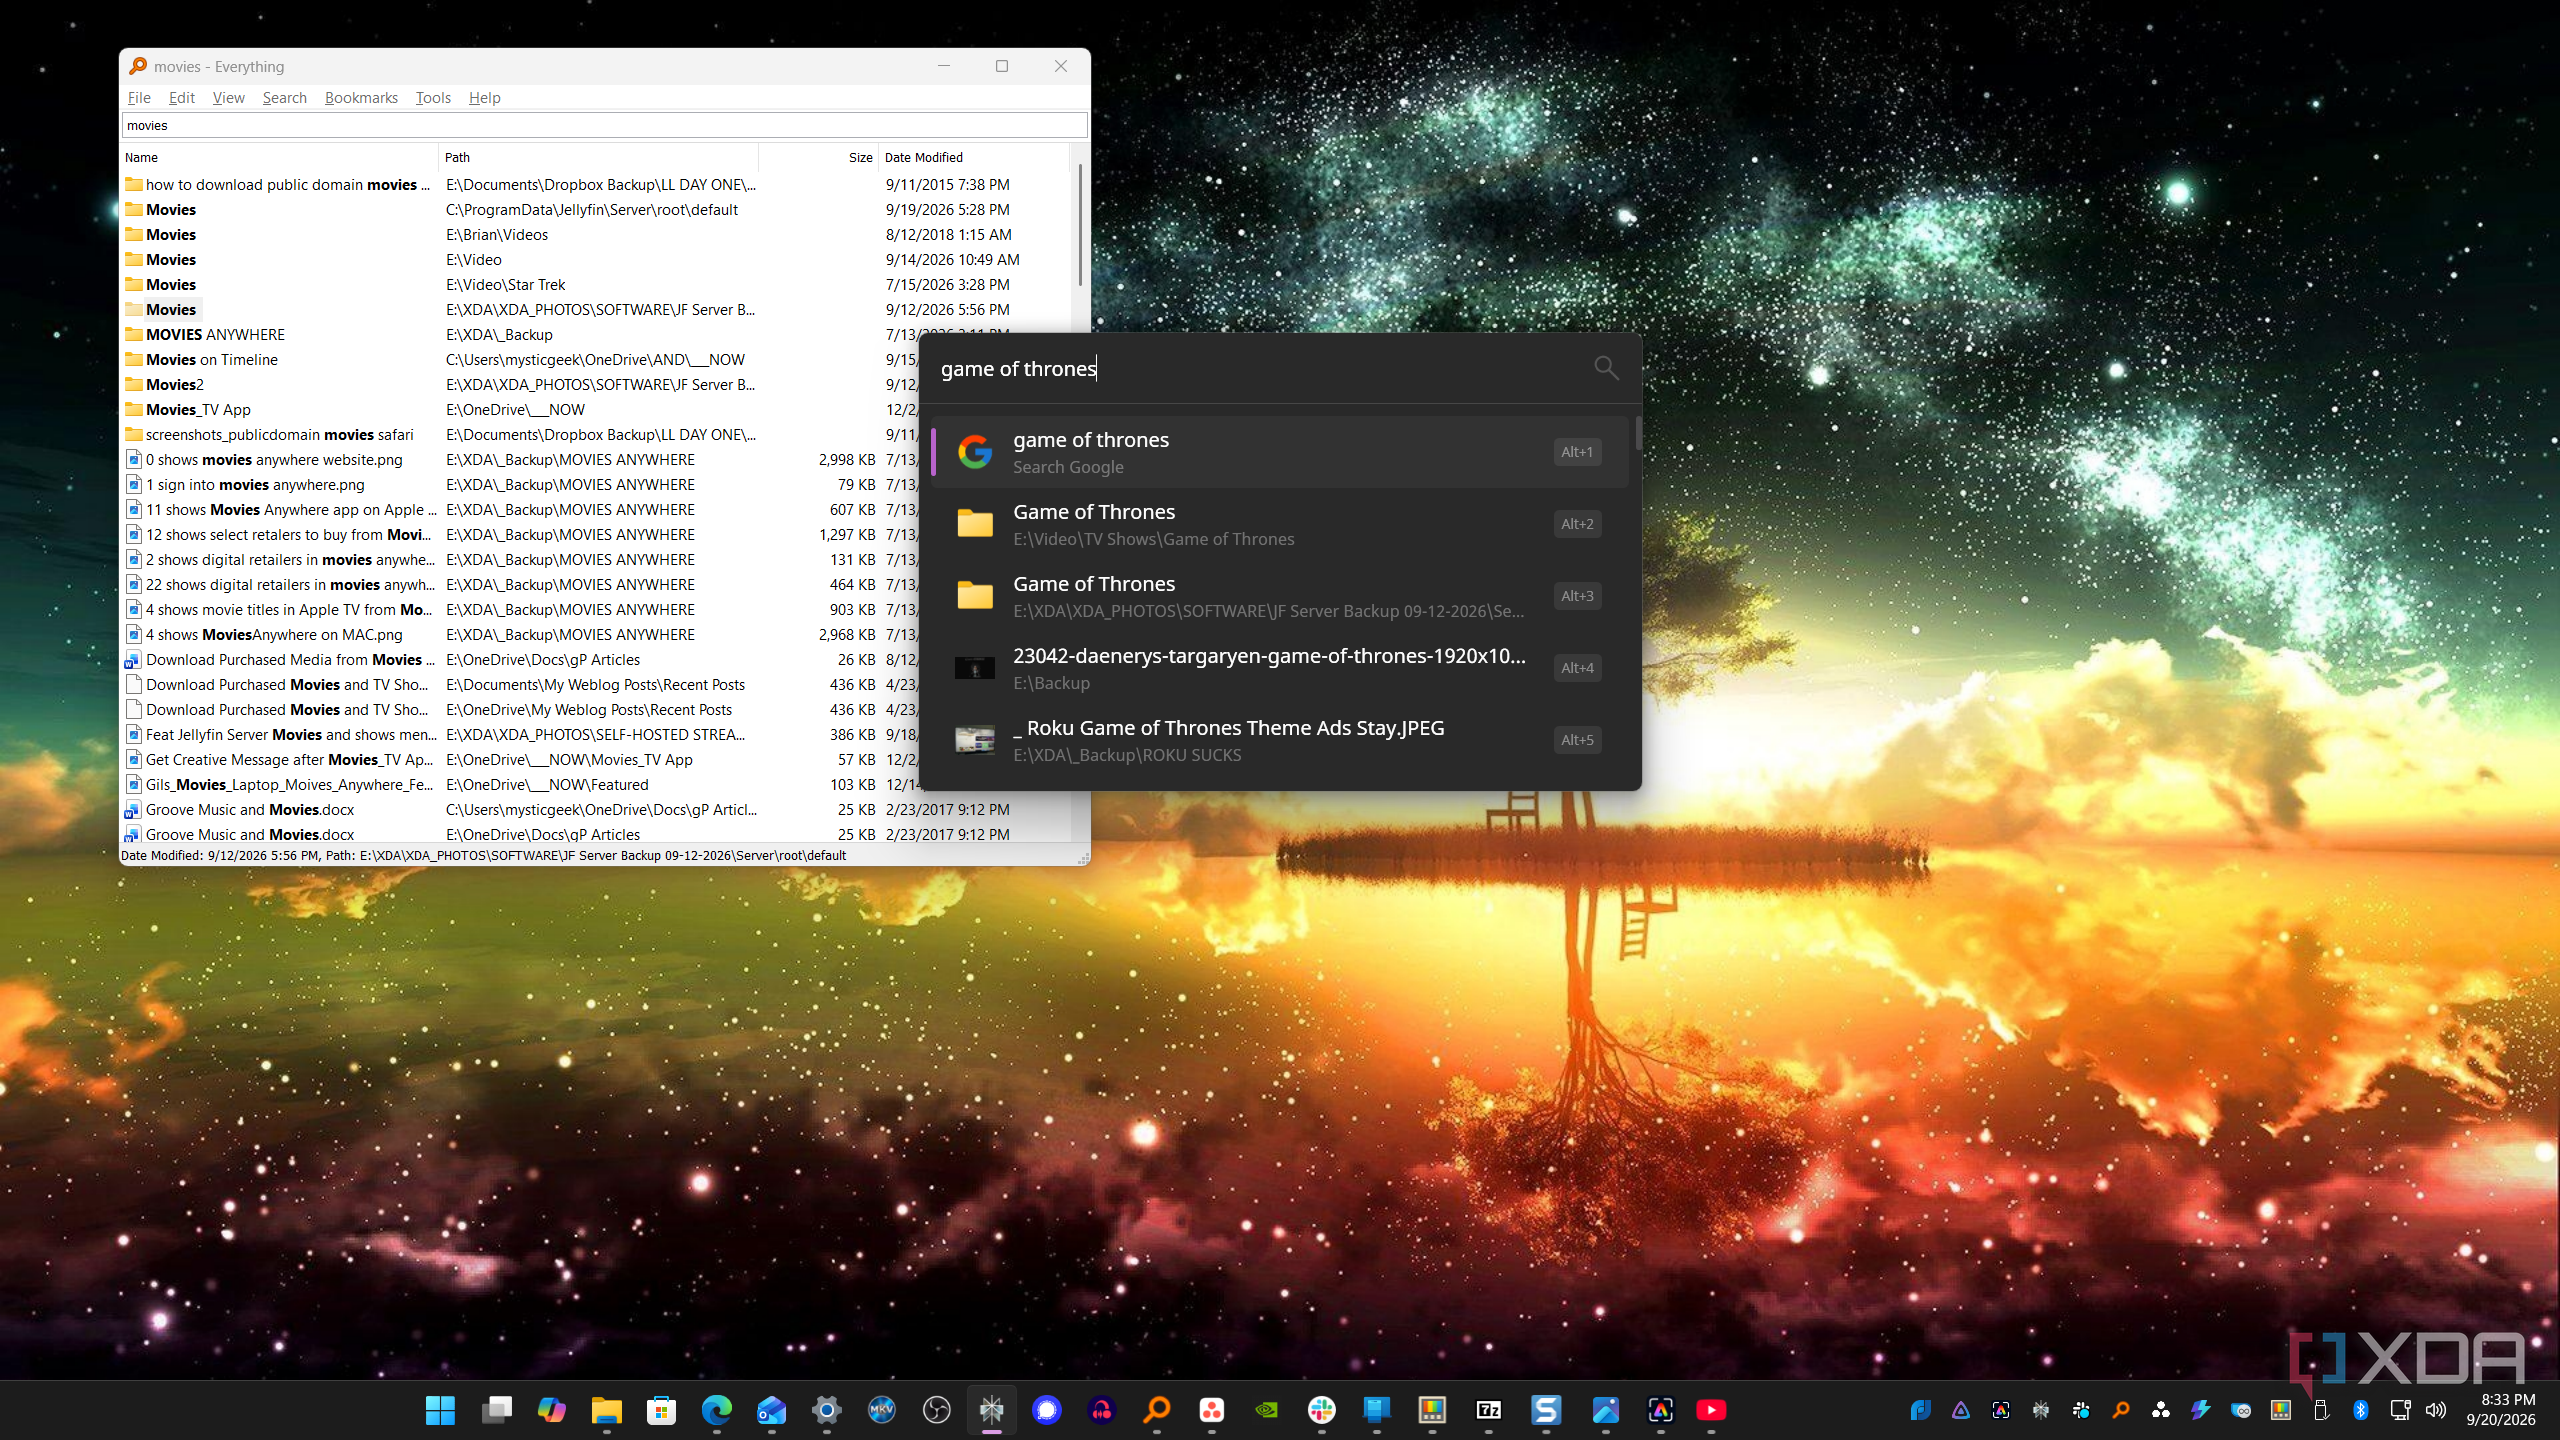Open the clock showing 8:33 PM
The width and height of the screenshot is (2560, 1440).
tap(2502, 1410)
